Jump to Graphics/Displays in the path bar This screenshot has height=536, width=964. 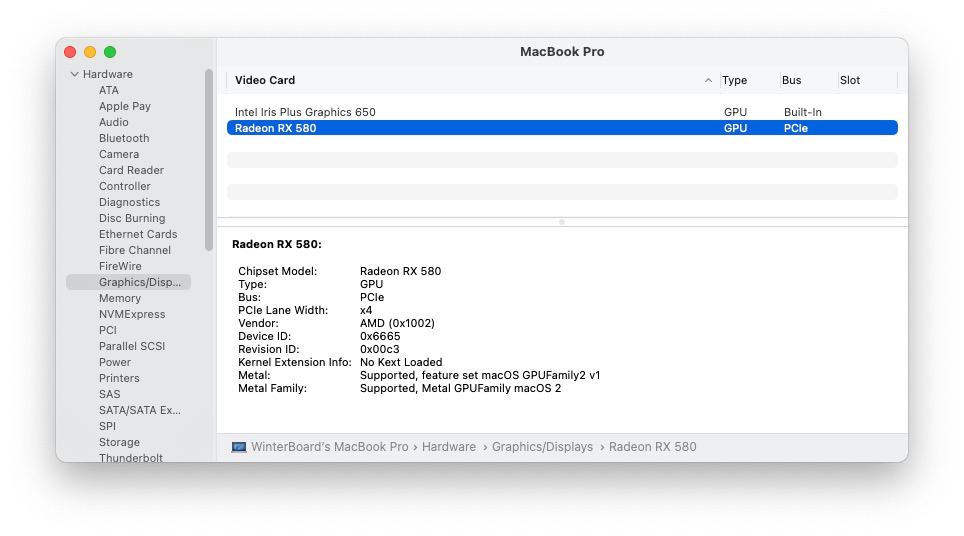coord(542,447)
